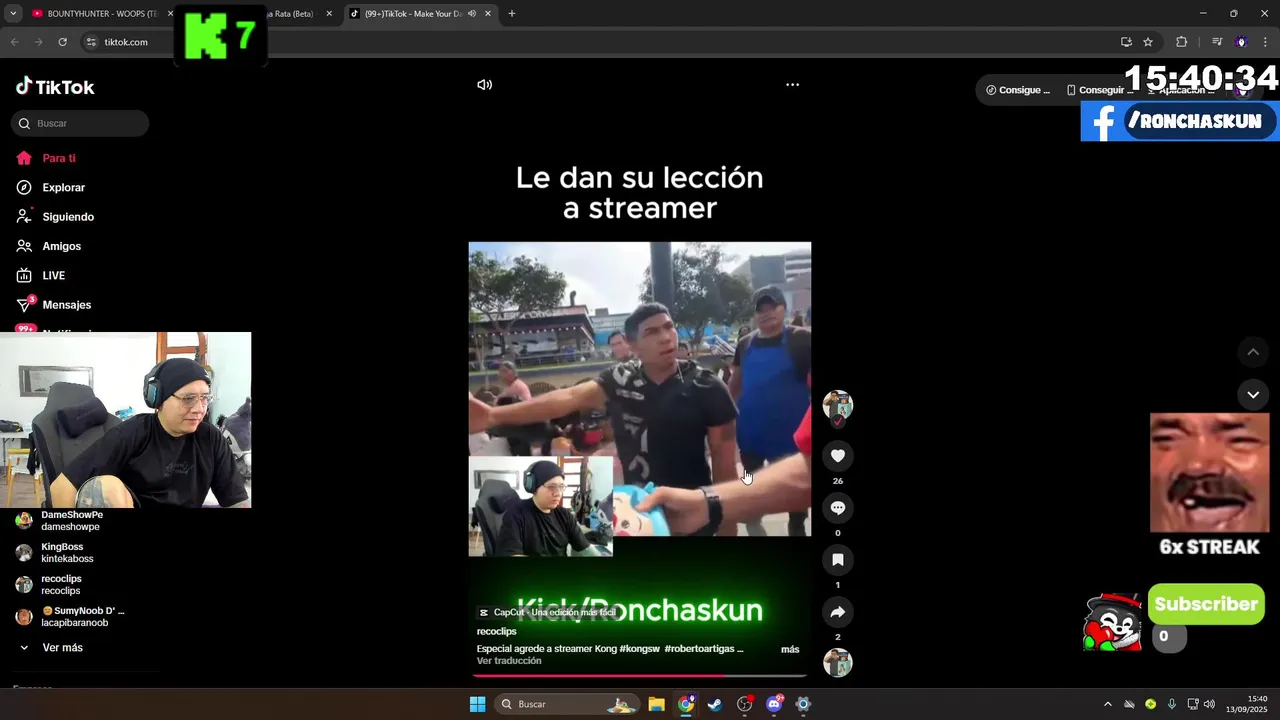
Task: Open site information icon beside tiktok.com
Action: point(91,42)
